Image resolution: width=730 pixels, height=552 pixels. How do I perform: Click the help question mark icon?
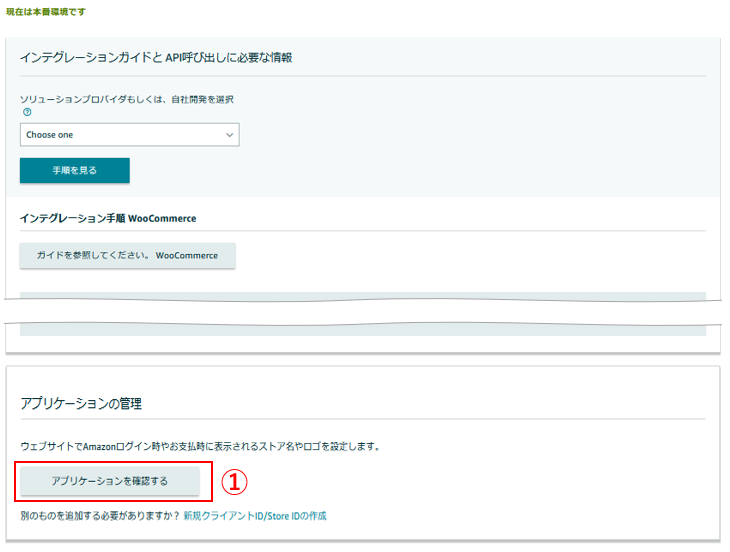27,112
